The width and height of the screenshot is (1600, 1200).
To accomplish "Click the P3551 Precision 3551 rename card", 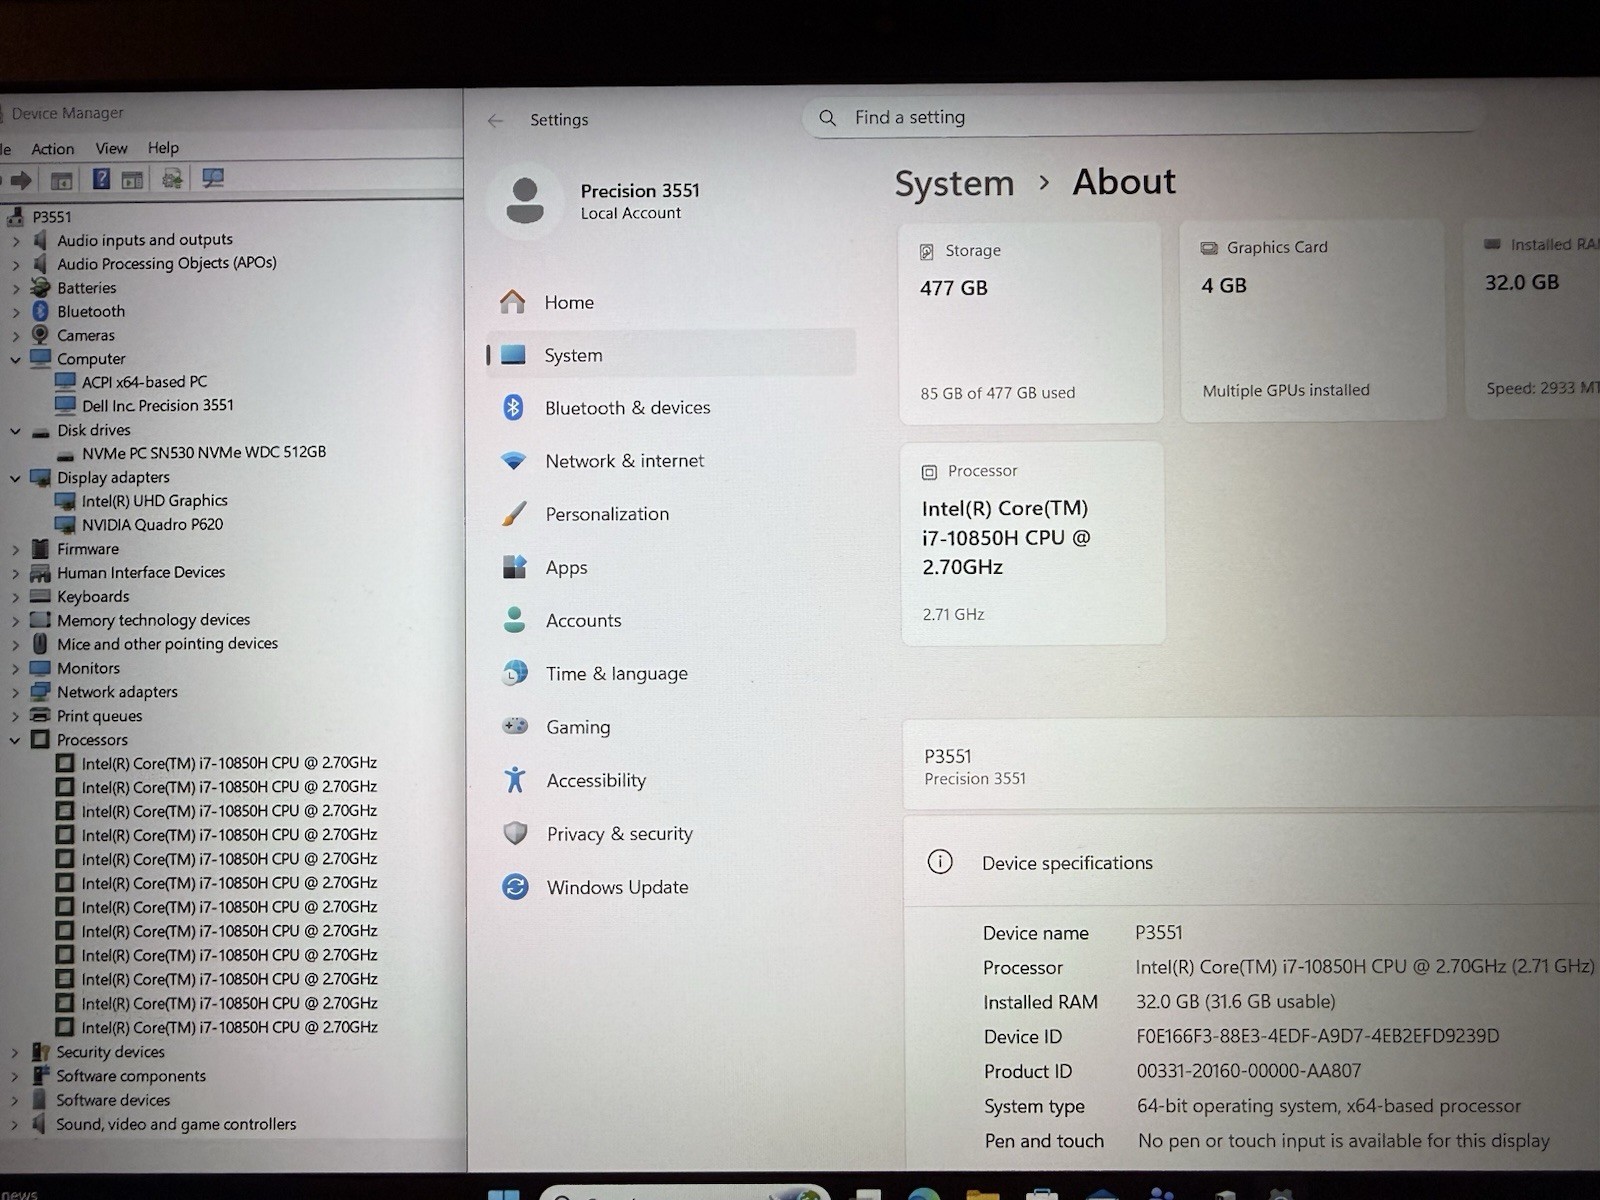I will coord(1252,765).
